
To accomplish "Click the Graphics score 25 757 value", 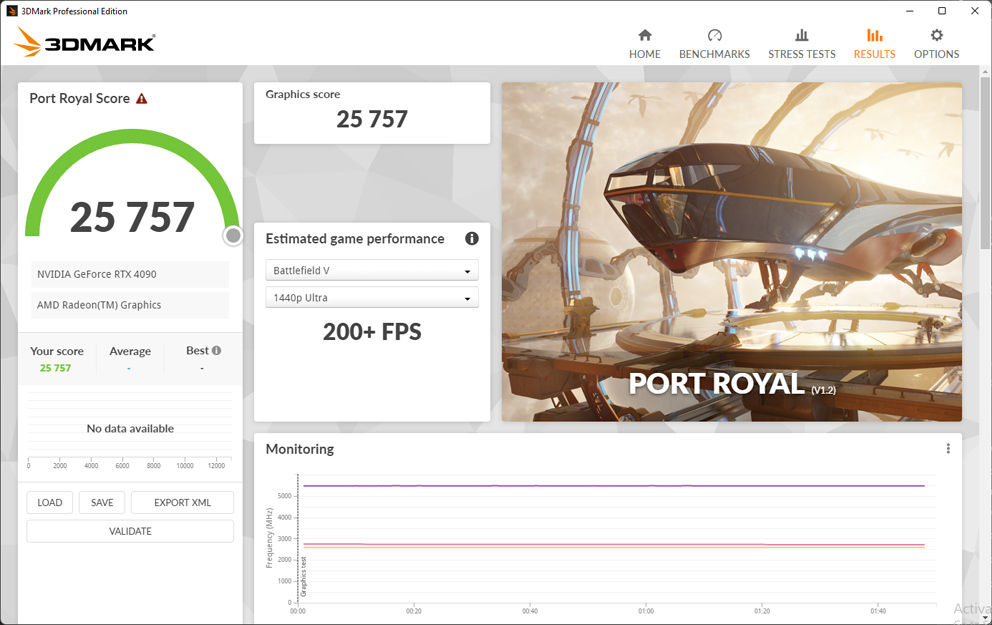I will pyautogui.click(x=372, y=119).
